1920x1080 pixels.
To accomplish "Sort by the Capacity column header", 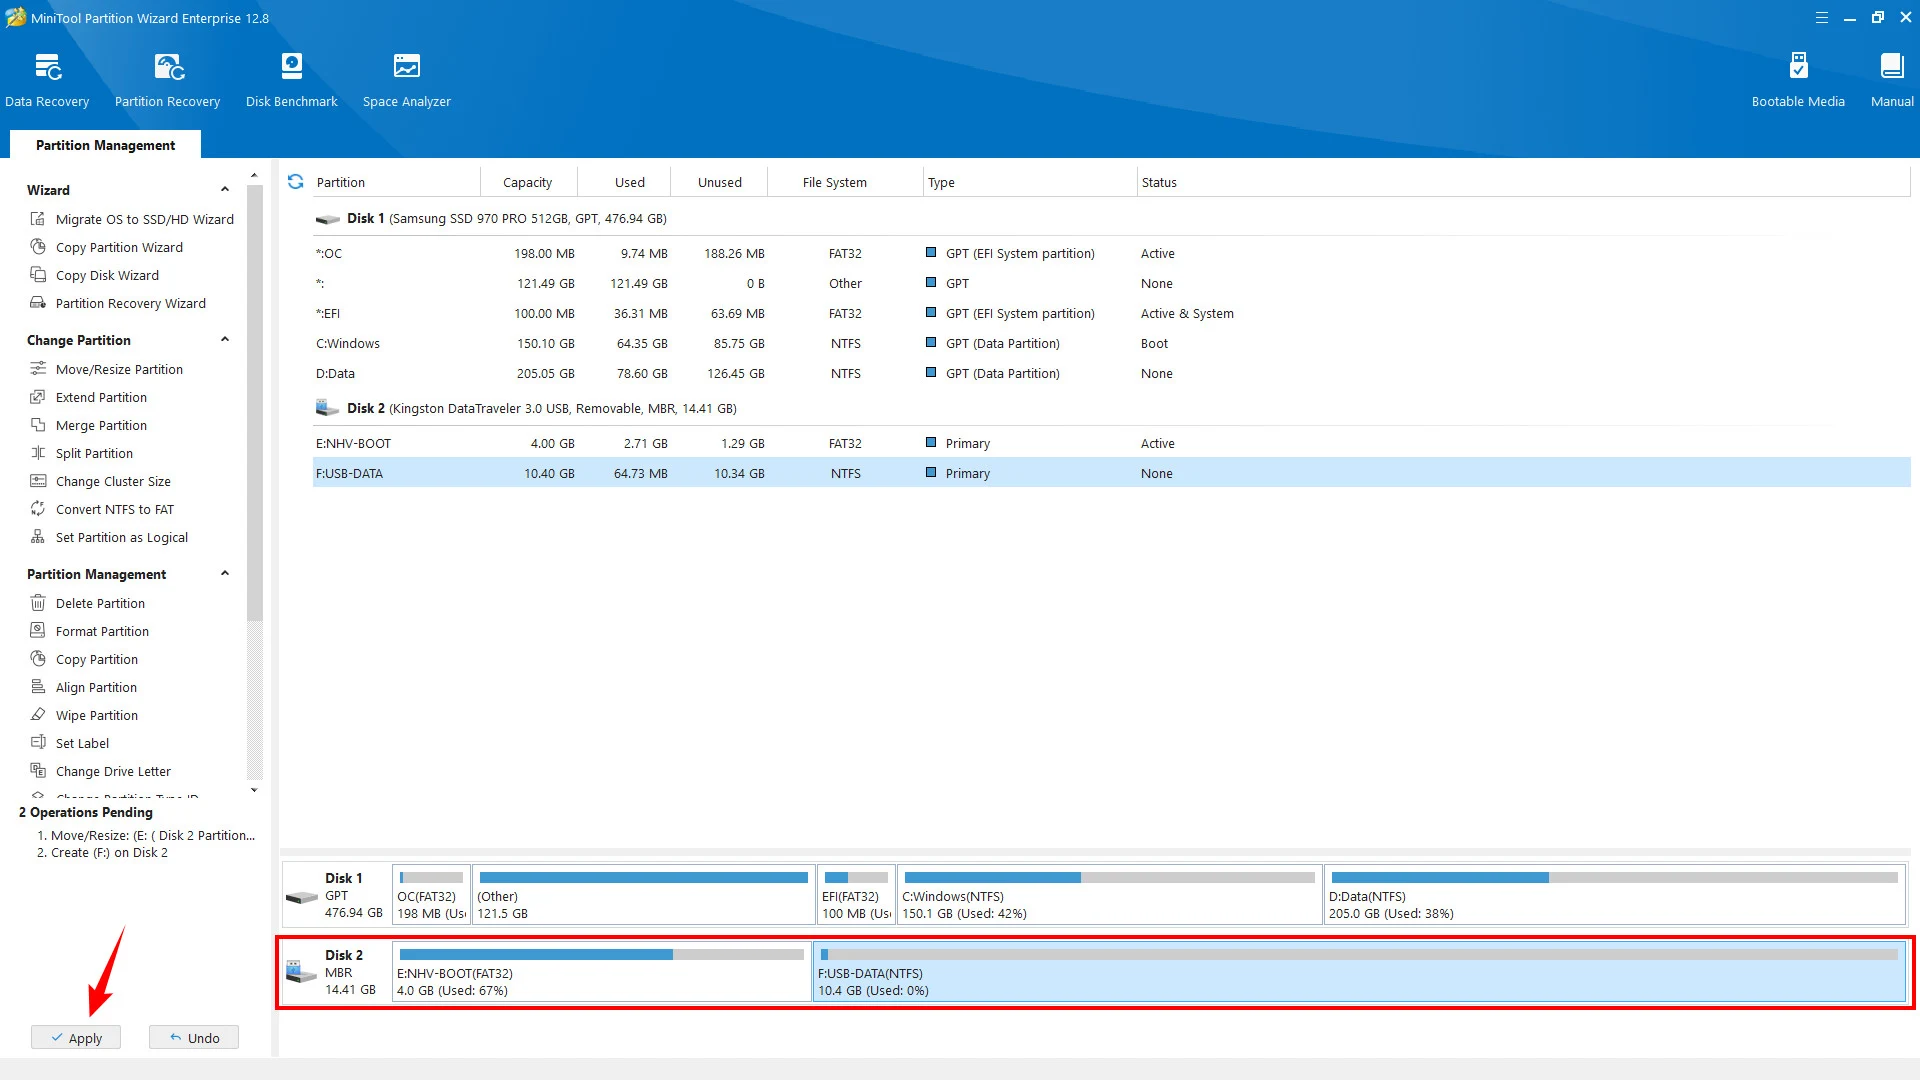I will pos(527,182).
